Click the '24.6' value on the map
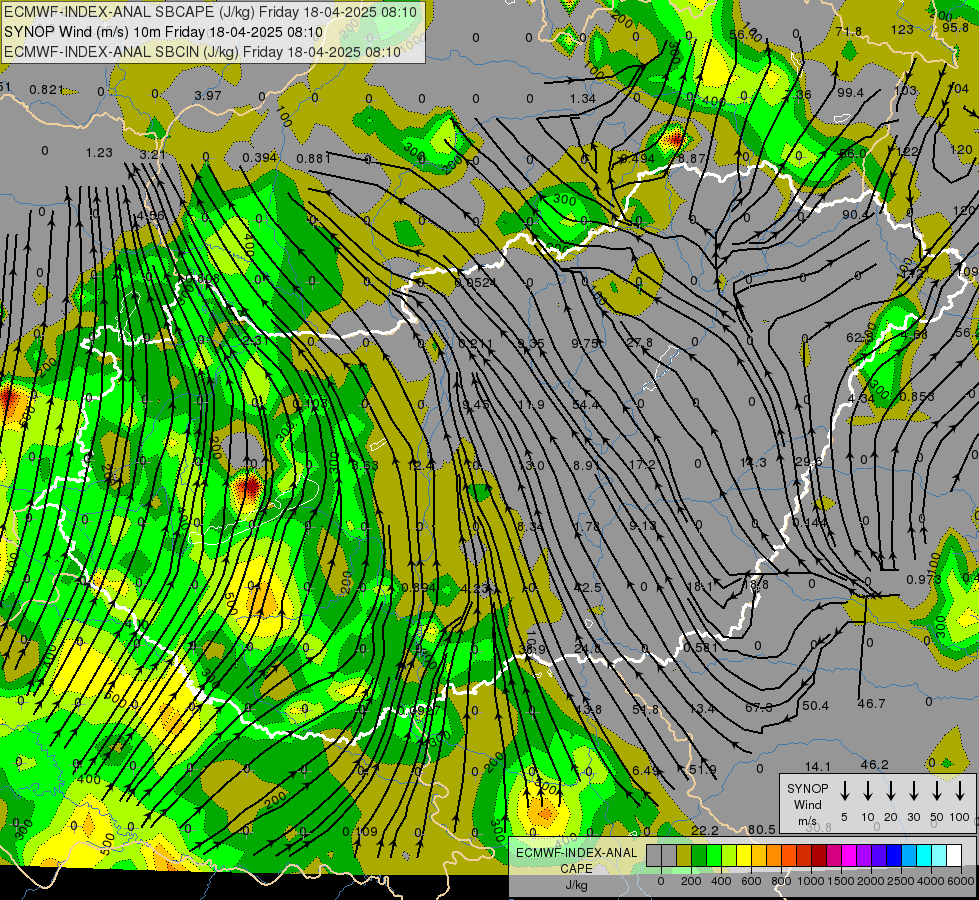Screen dimensions: 979x900 [x=588, y=650]
